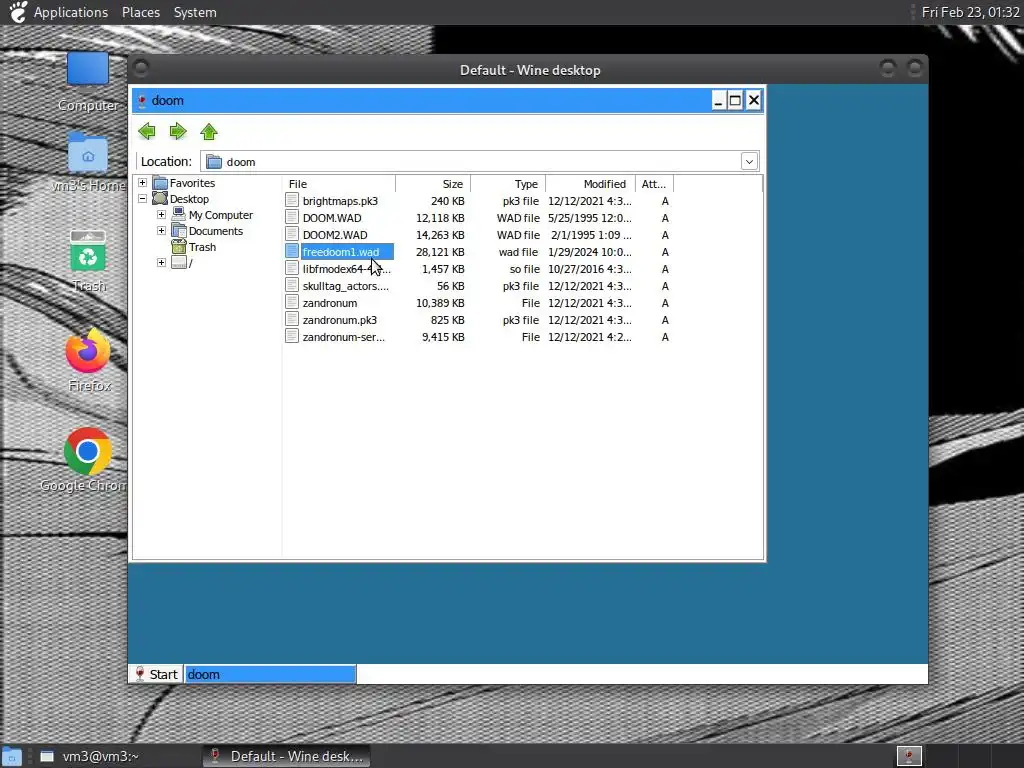Select the / root drive in tree

(190, 263)
